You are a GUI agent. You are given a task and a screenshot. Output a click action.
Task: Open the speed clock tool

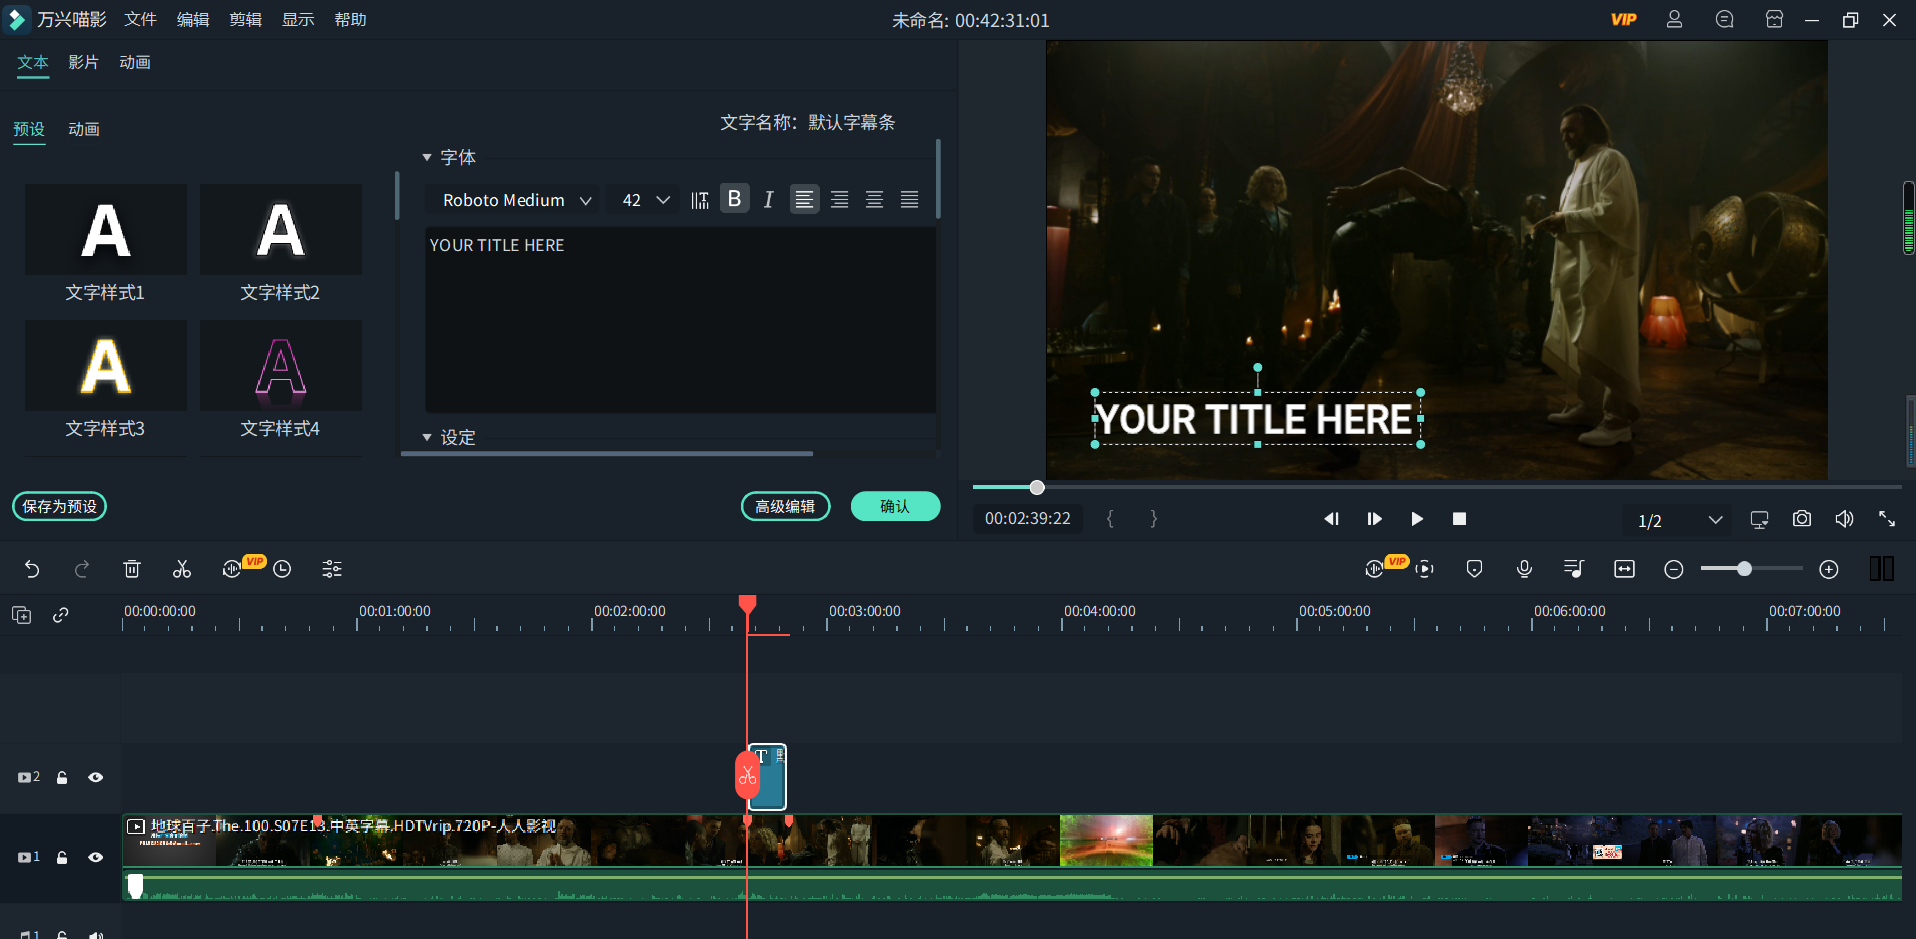point(282,569)
